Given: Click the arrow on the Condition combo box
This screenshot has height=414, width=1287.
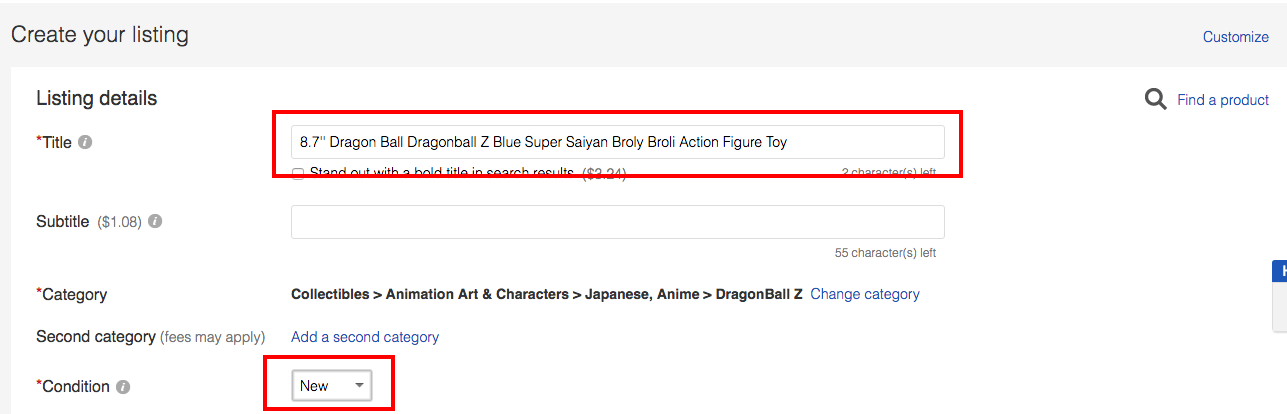Looking at the screenshot, I should click(359, 386).
